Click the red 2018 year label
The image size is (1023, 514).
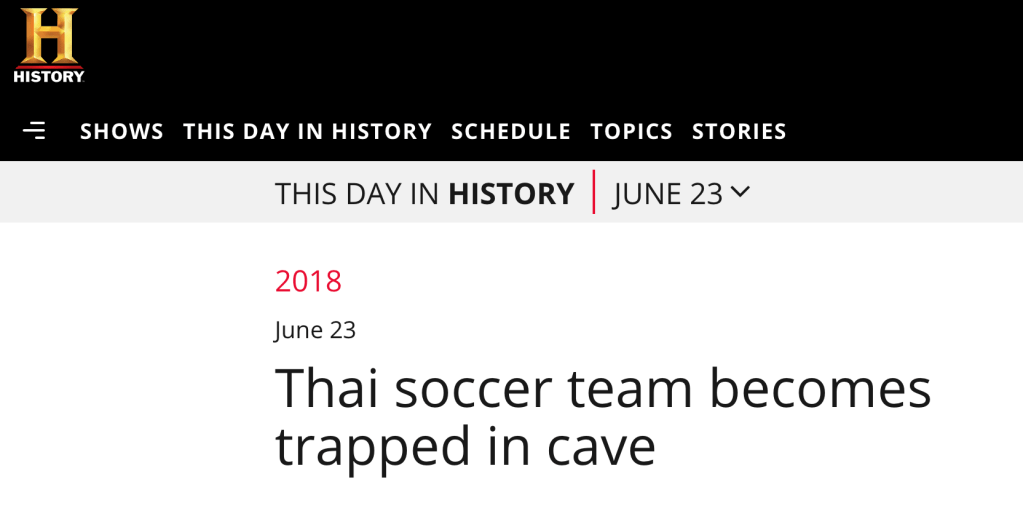point(308,281)
